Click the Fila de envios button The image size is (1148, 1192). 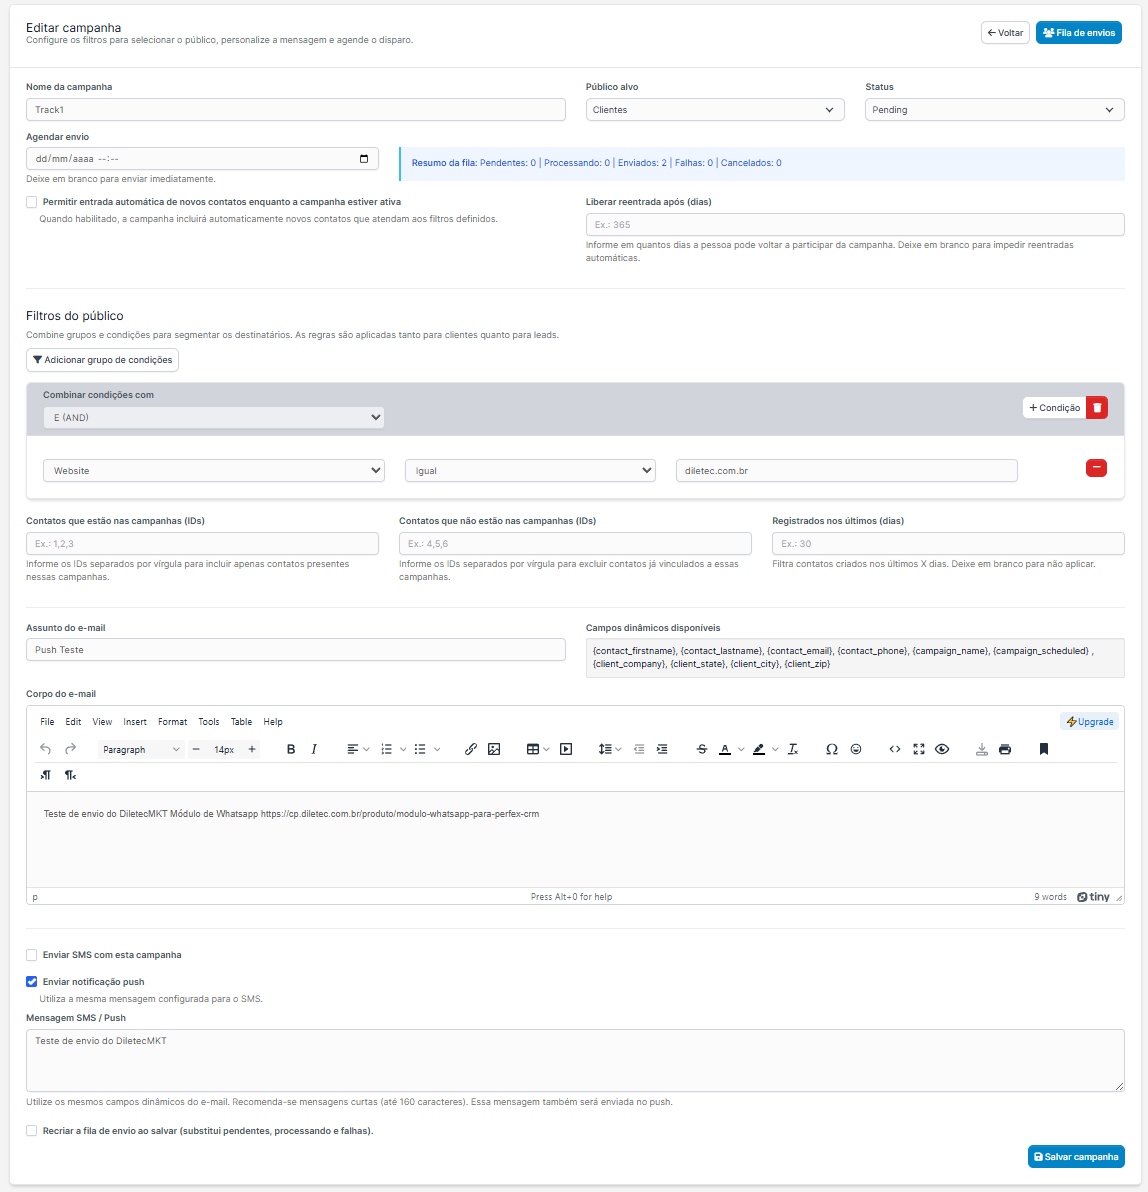(x=1078, y=33)
